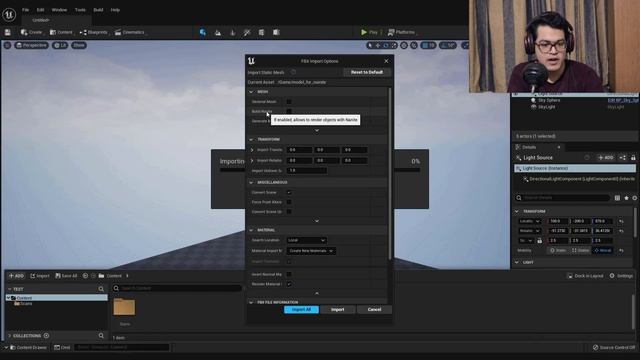The height and width of the screenshot is (360, 640).
Task: Open the viewport Show menu
Action: click(x=79, y=45)
